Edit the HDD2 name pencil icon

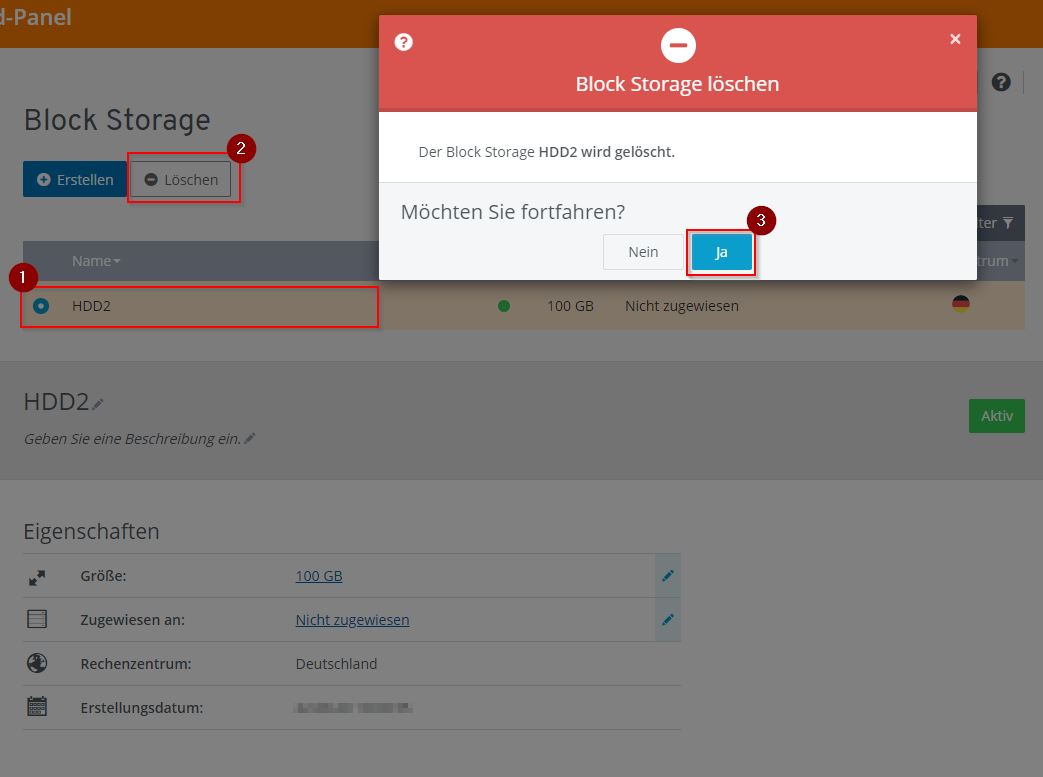pyautogui.click(x=98, y=404)
